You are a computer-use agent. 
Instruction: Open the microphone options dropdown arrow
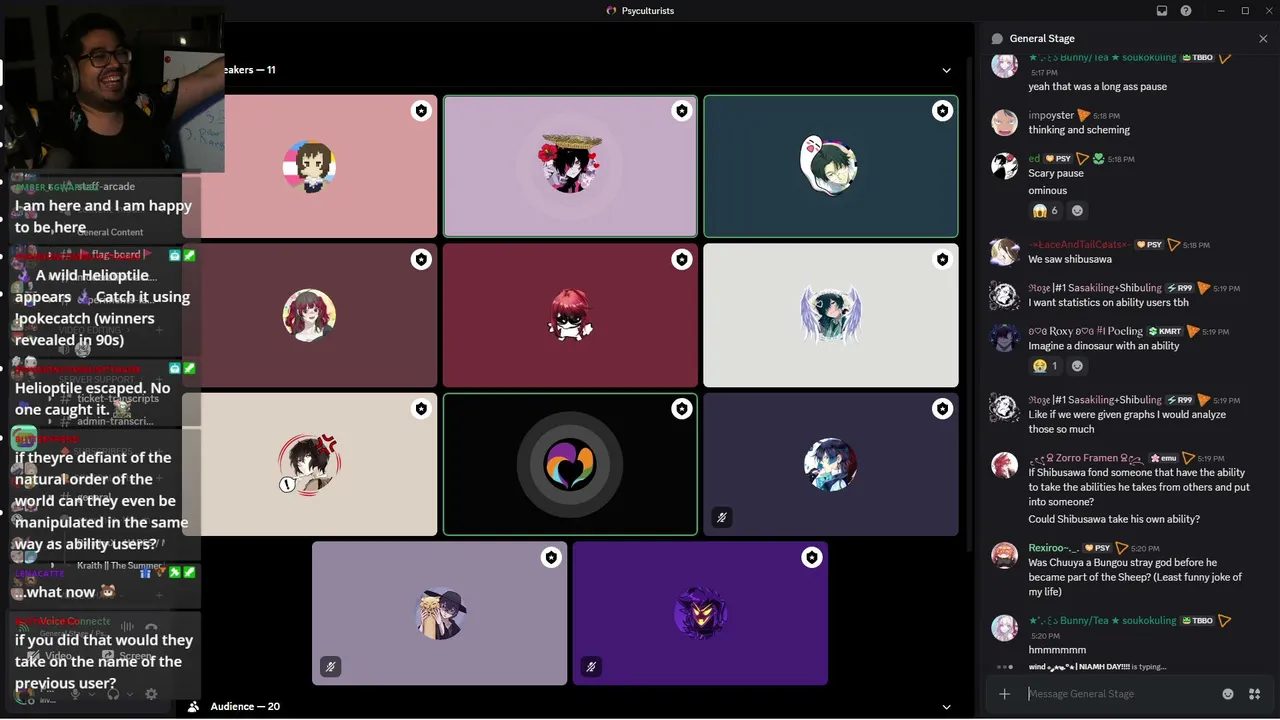(91, 694)
